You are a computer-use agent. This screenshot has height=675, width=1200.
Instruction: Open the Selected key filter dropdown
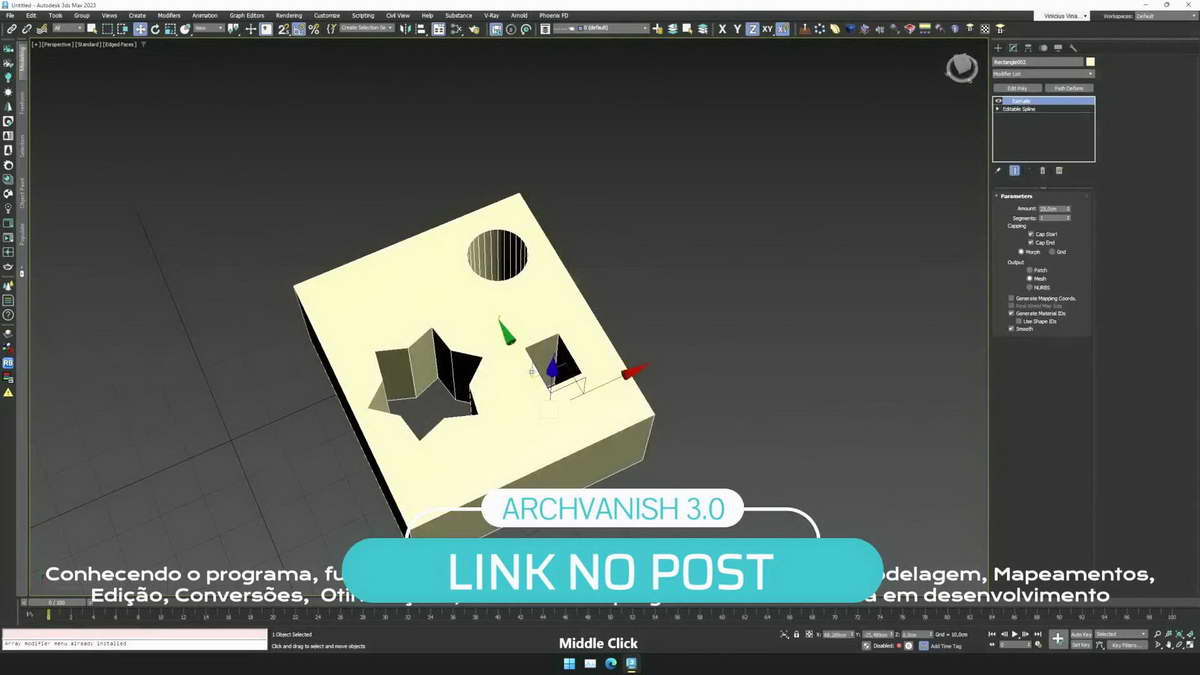point(1121,634)
